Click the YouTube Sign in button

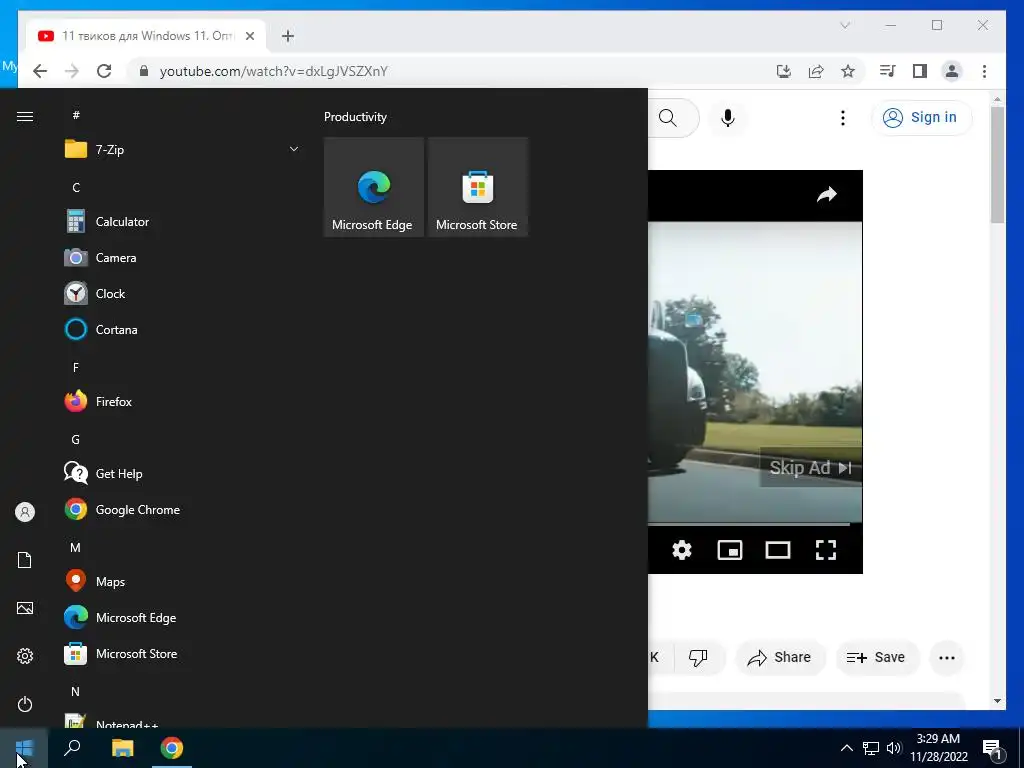coord(921,118)
